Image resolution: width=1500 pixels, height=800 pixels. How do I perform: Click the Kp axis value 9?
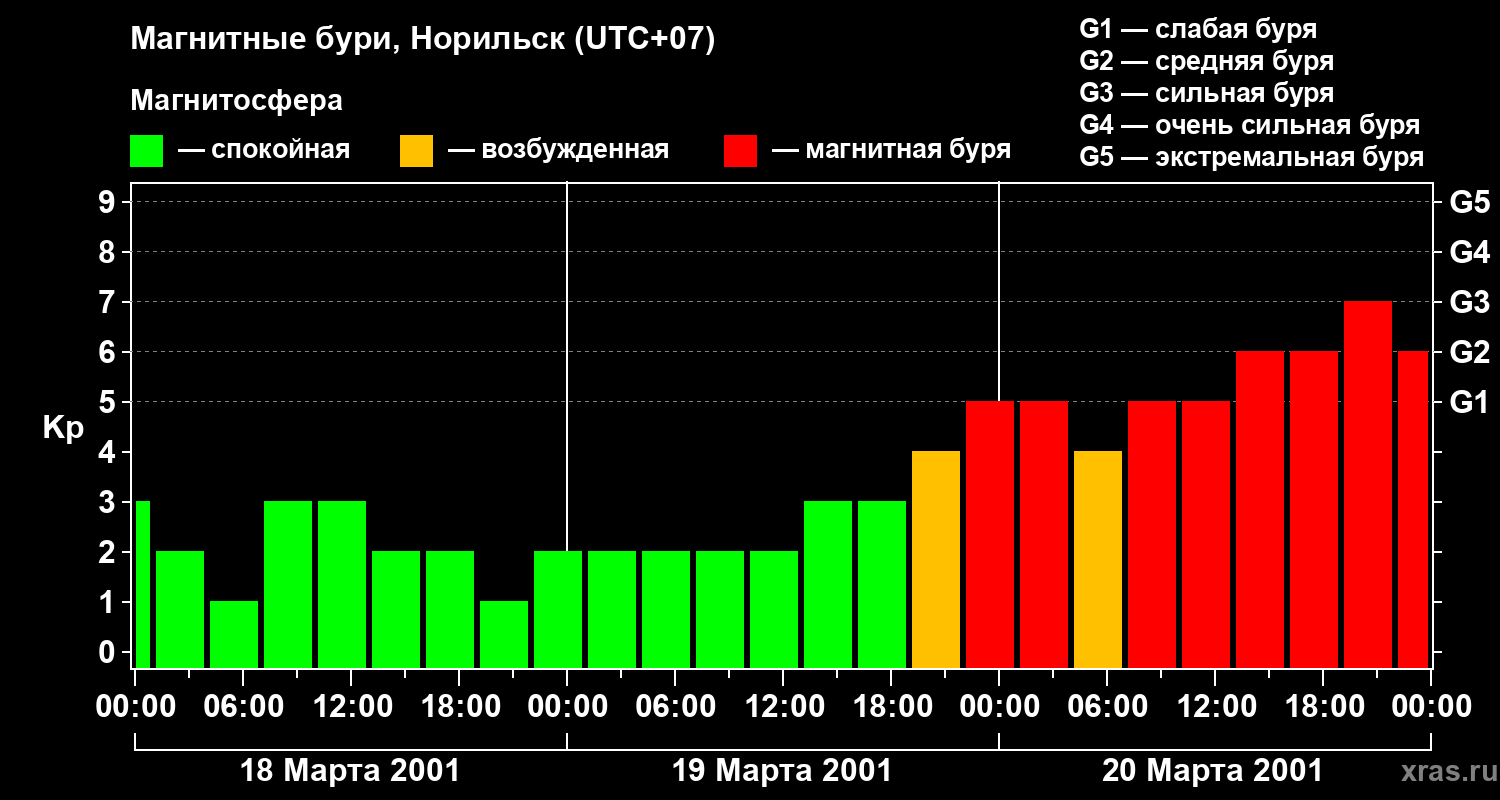click(109, 202)
